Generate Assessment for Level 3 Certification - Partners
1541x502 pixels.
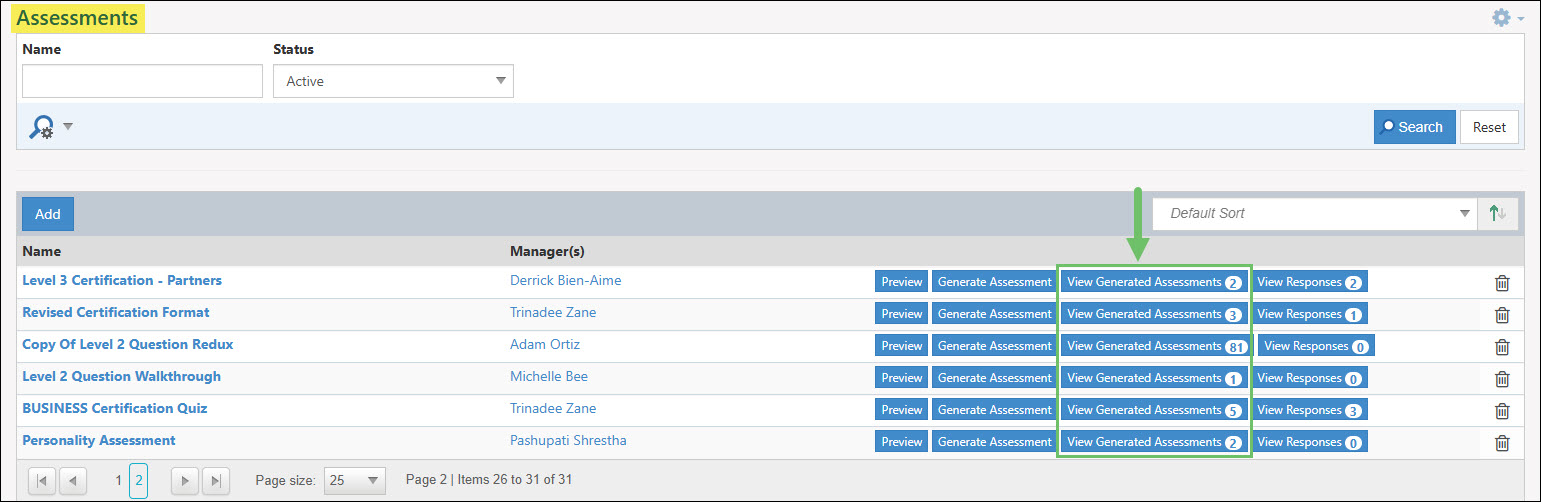click(995, 282)
